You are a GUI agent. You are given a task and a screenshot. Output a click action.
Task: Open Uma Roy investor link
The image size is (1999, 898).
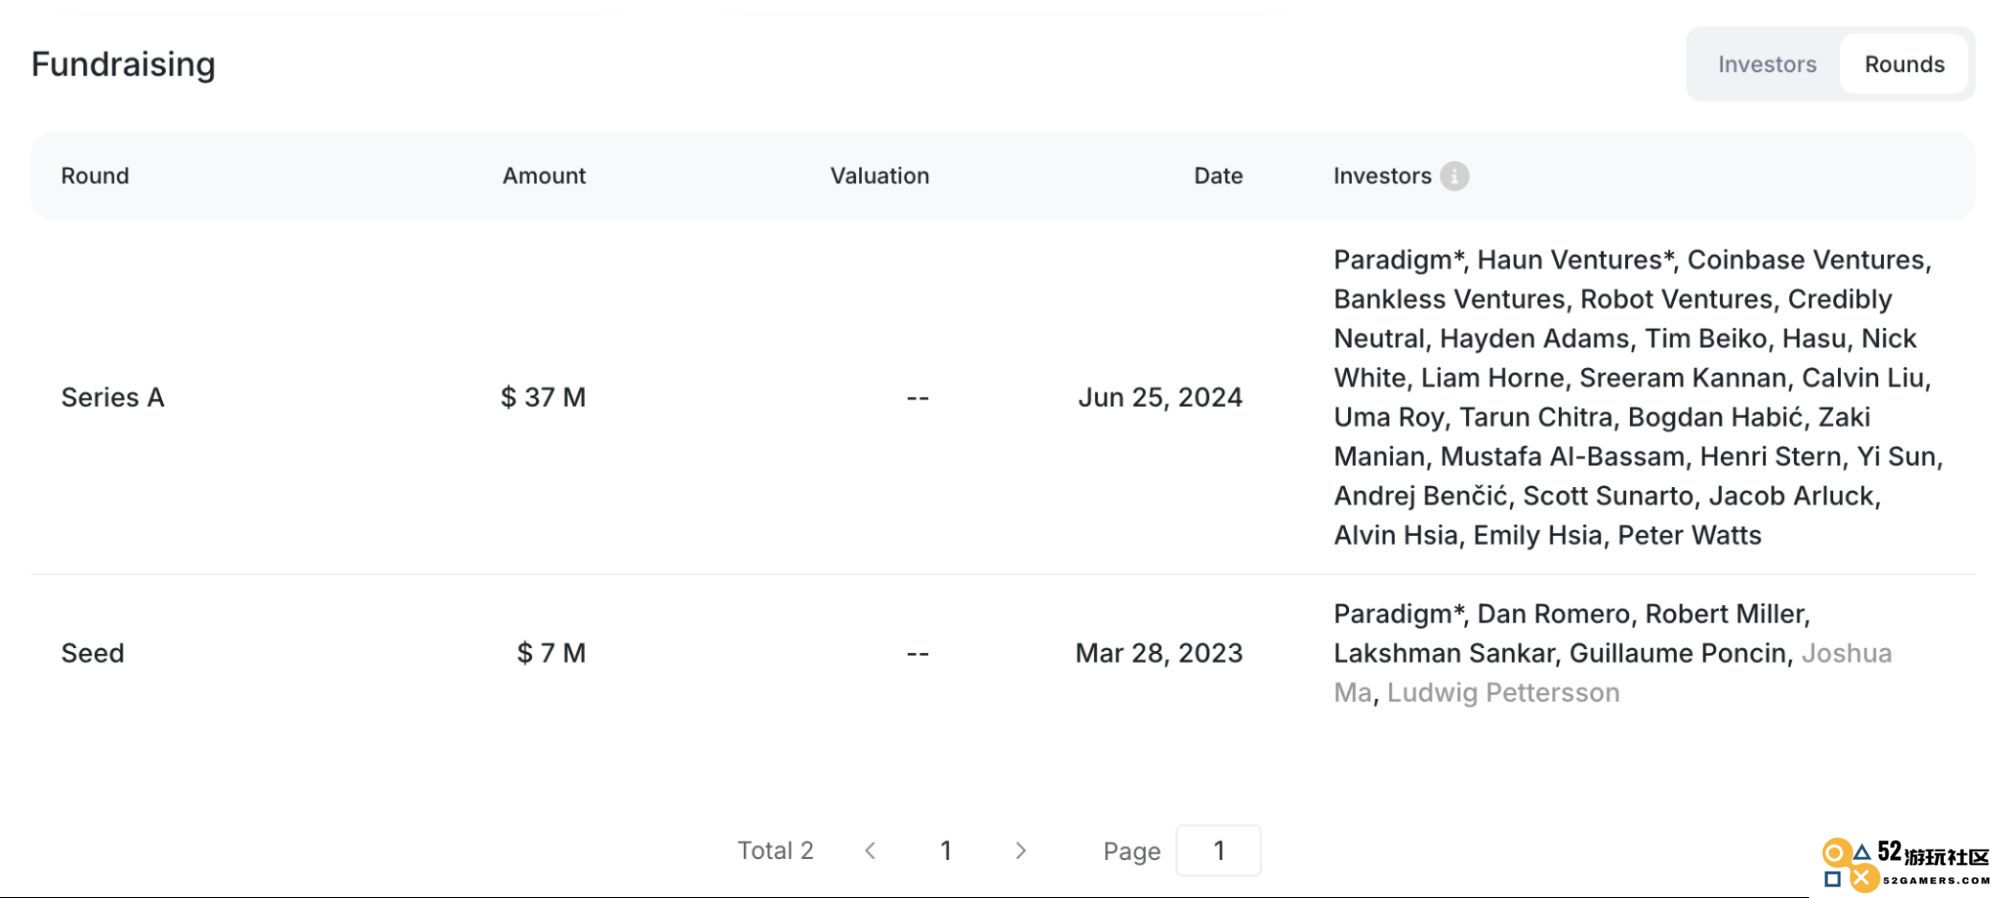[x=1388, y=417]
